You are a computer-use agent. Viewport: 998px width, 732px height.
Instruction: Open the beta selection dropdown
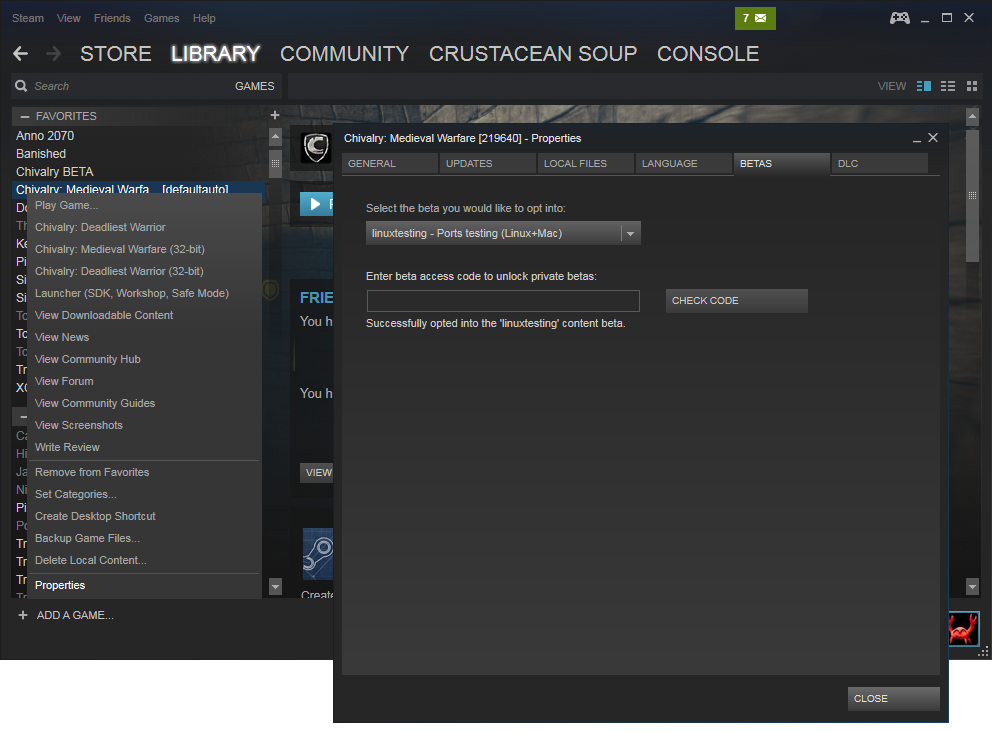(x=503, y=233)
